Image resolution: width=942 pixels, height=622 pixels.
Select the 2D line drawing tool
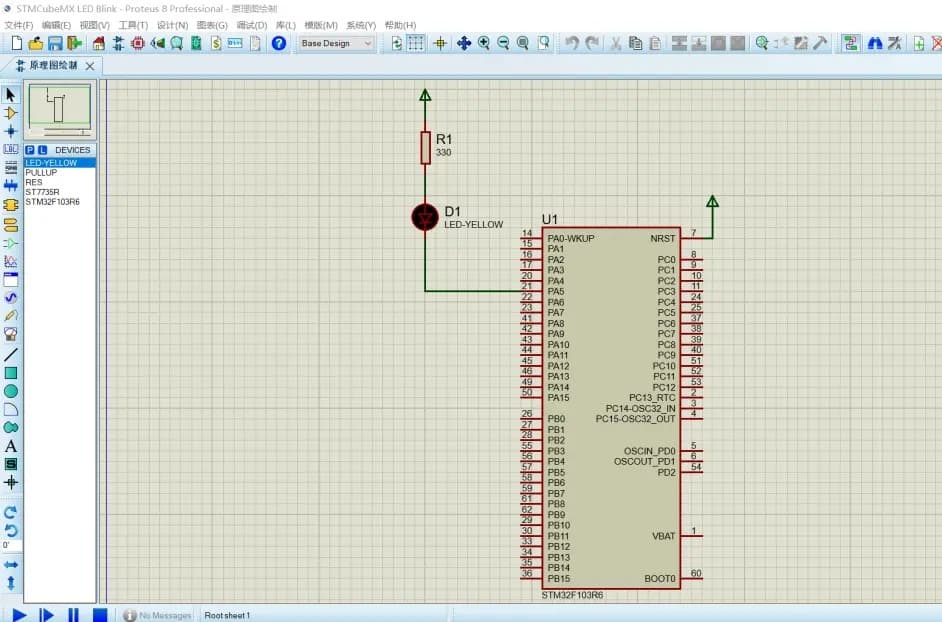pyautogui.click(x=10, y=355)
